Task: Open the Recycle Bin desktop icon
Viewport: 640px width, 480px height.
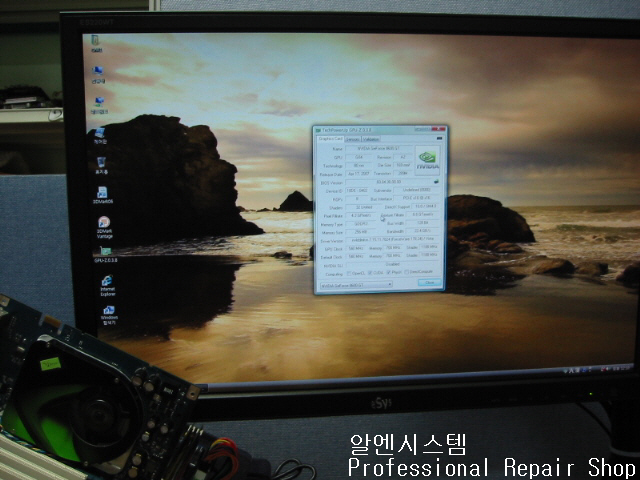Action: pyautogui.click(x=102, y=161)
